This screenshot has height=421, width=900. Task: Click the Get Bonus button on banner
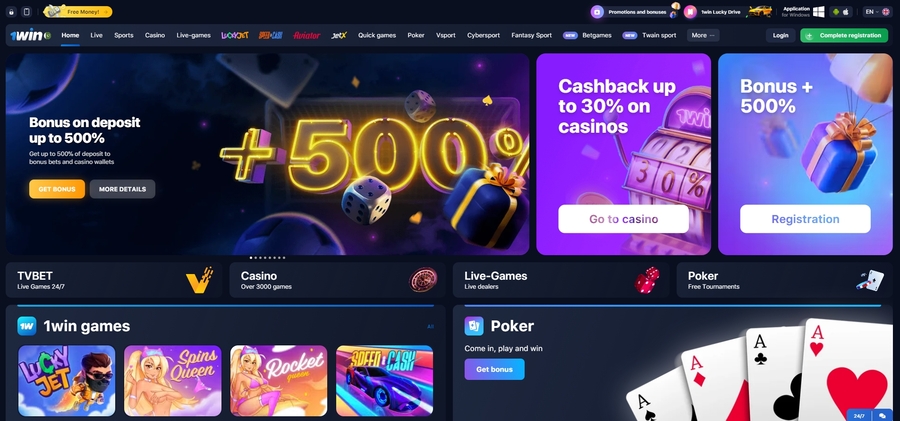[57, 189]
